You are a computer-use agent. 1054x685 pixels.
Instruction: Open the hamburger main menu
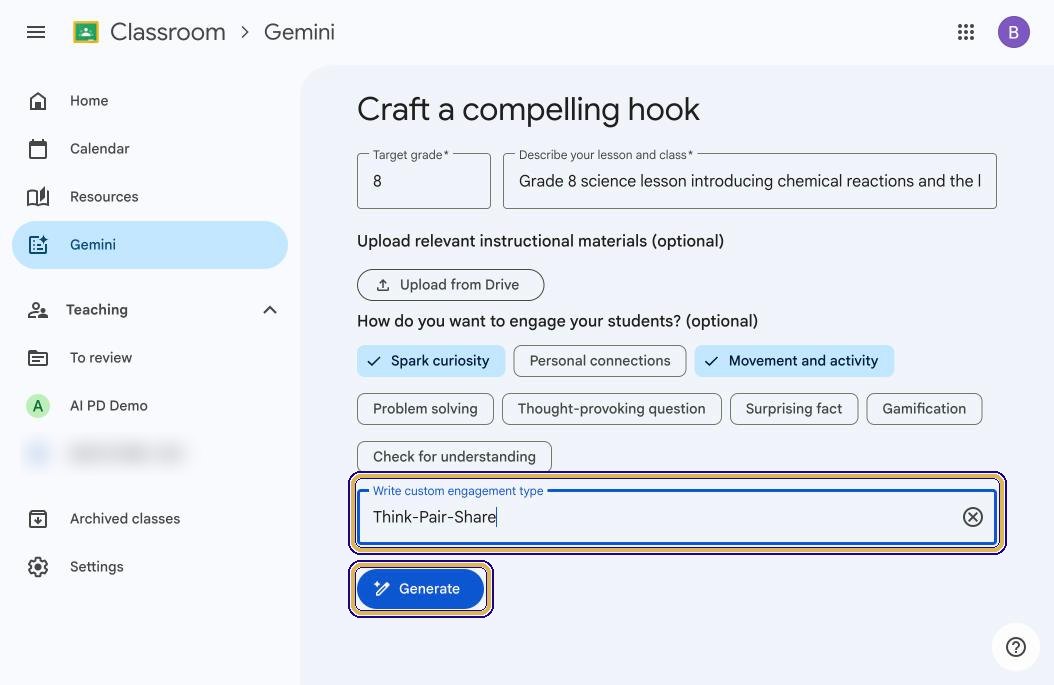(x=36, y=32)
